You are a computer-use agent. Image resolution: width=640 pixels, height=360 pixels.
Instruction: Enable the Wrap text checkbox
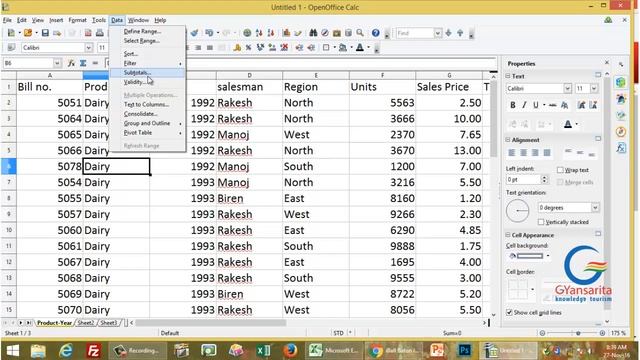560,170
